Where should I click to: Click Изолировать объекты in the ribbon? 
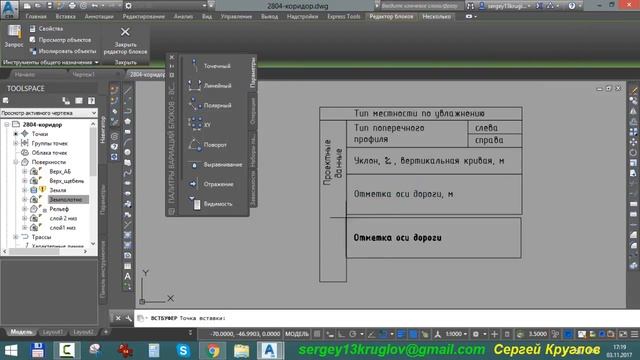pos(63,51)
